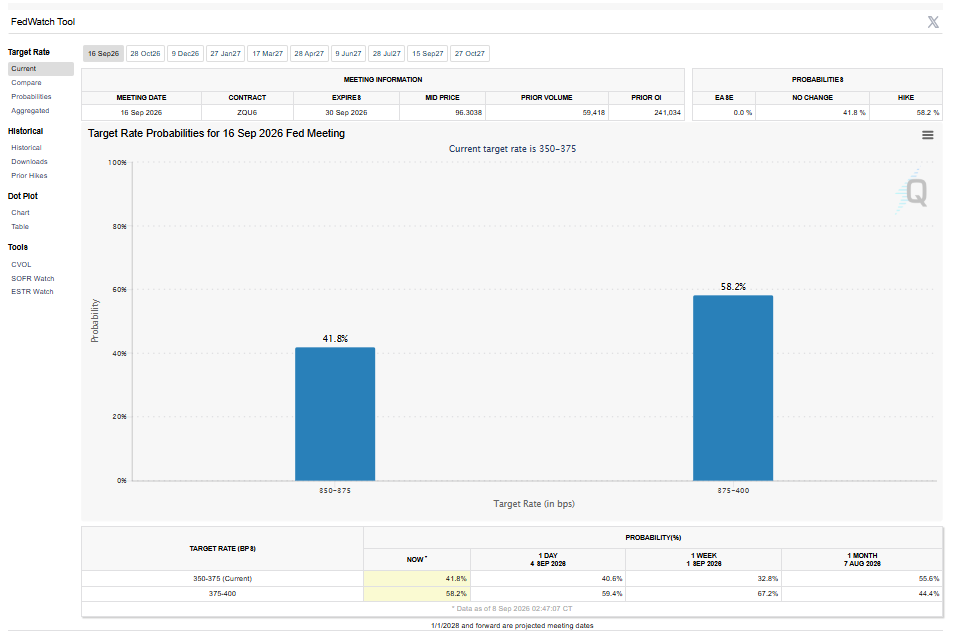966x636 pixels.
Task: Open Compare under Target Rate
Action: [x=26, y=83]
